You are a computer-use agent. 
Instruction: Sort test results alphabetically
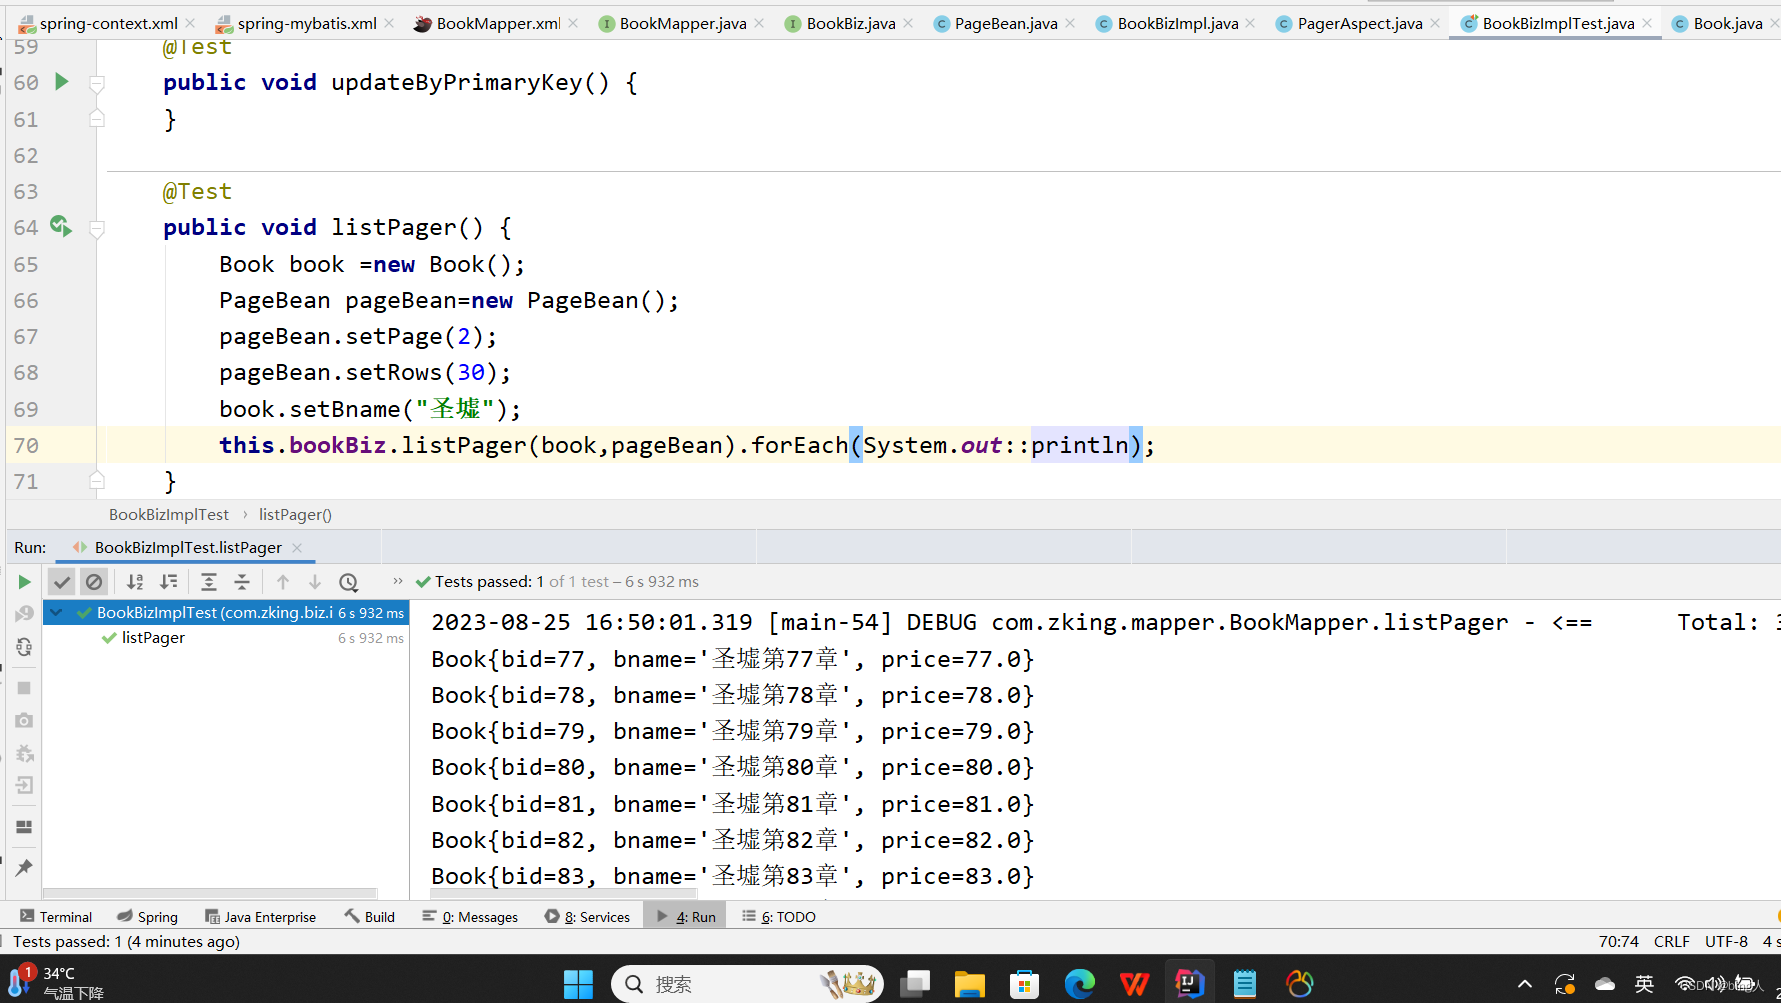(x=135, y=582)
